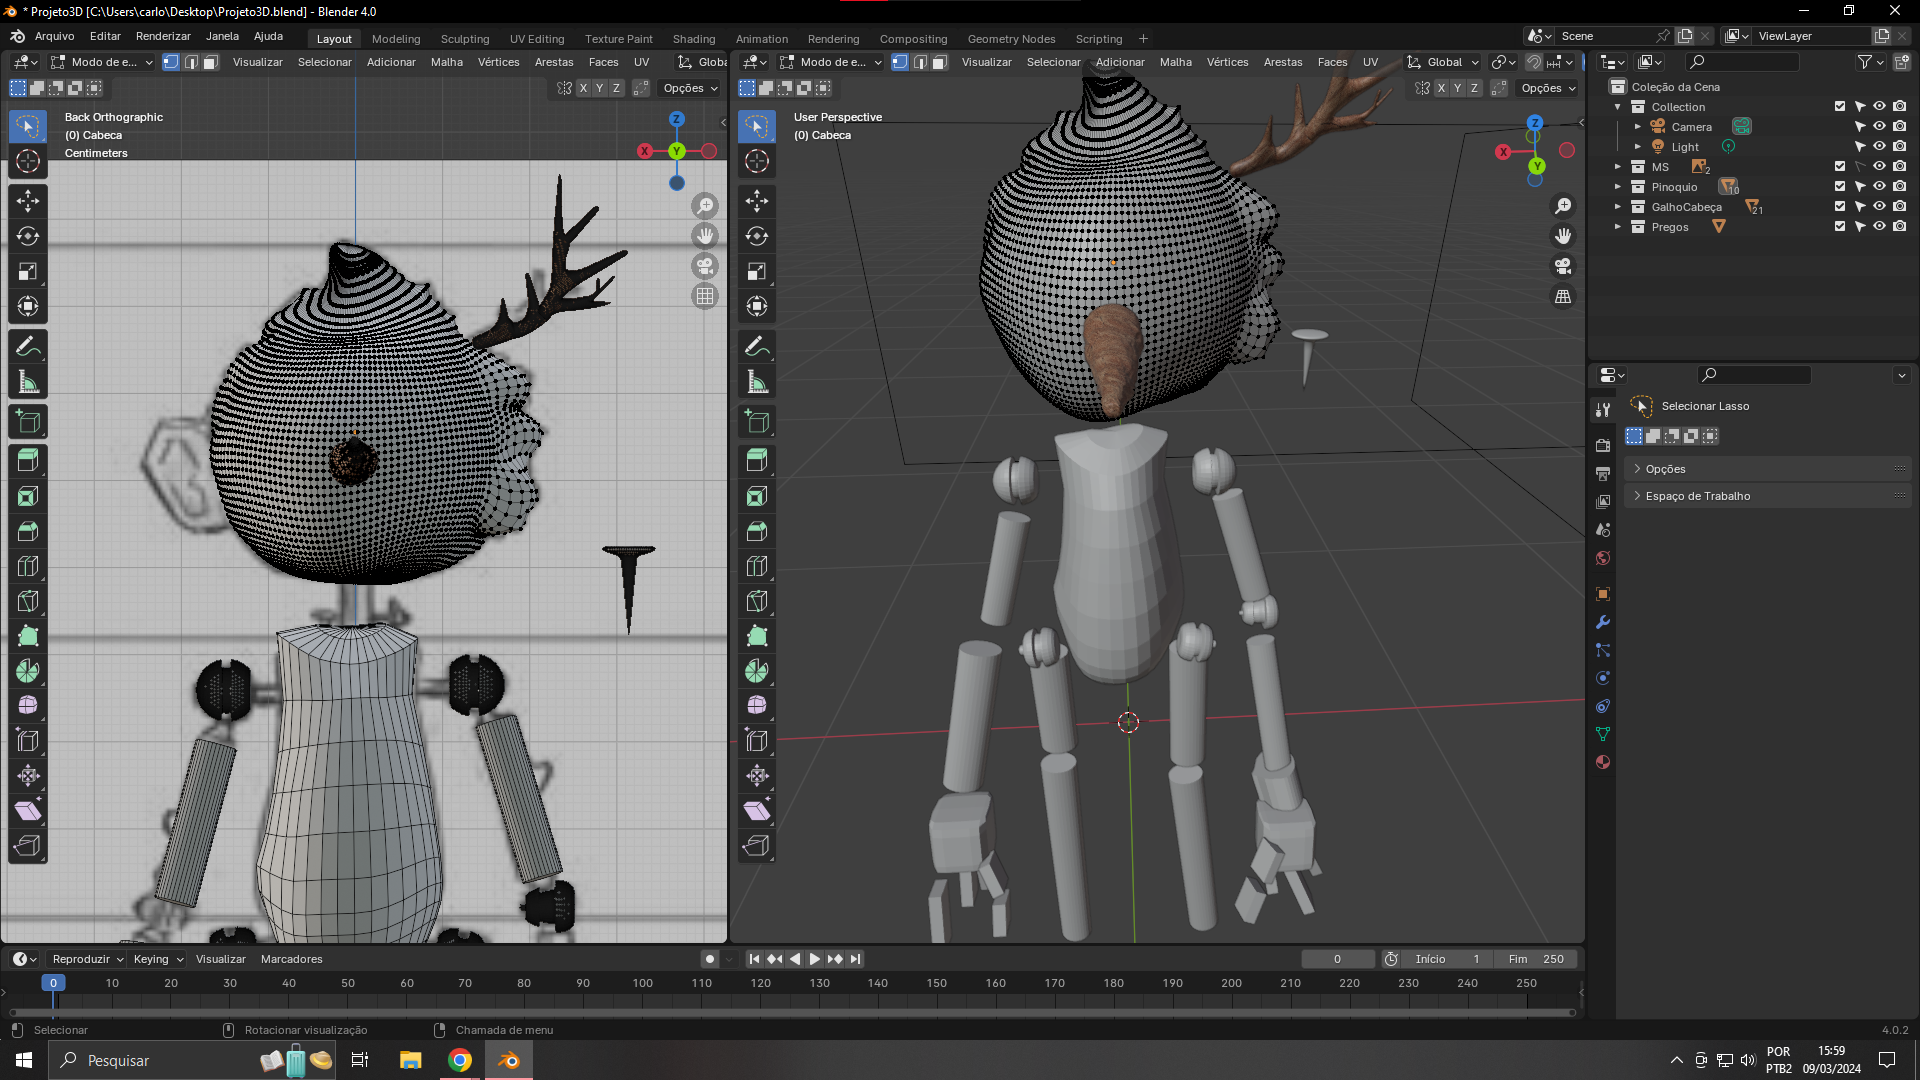
Task: Open the Global transform orientation dropdown
Action: point(1443,62)
